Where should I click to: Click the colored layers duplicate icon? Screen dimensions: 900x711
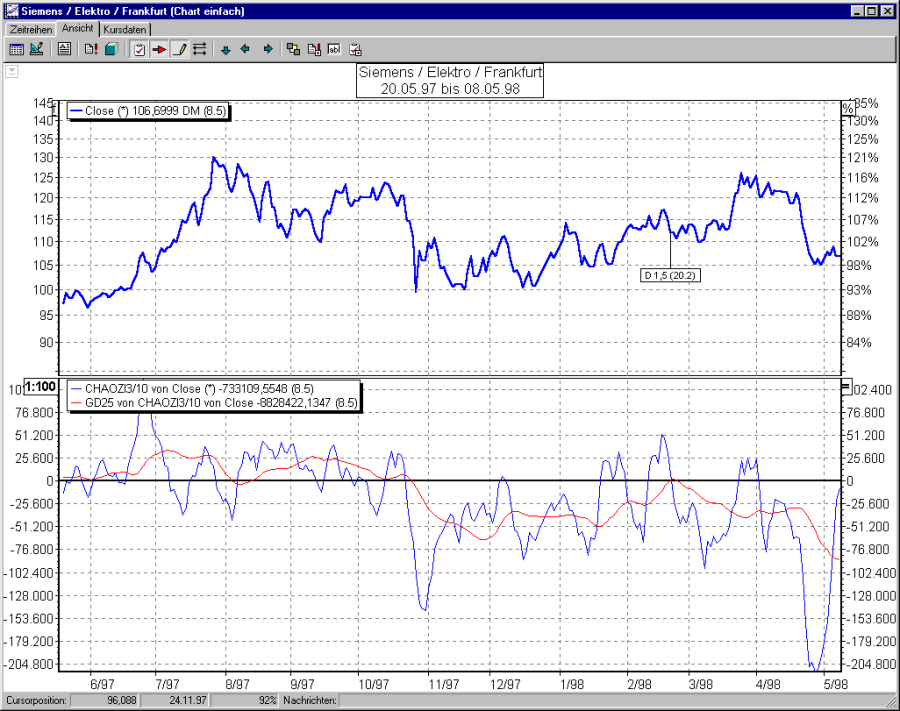click(x=293, y=48)
